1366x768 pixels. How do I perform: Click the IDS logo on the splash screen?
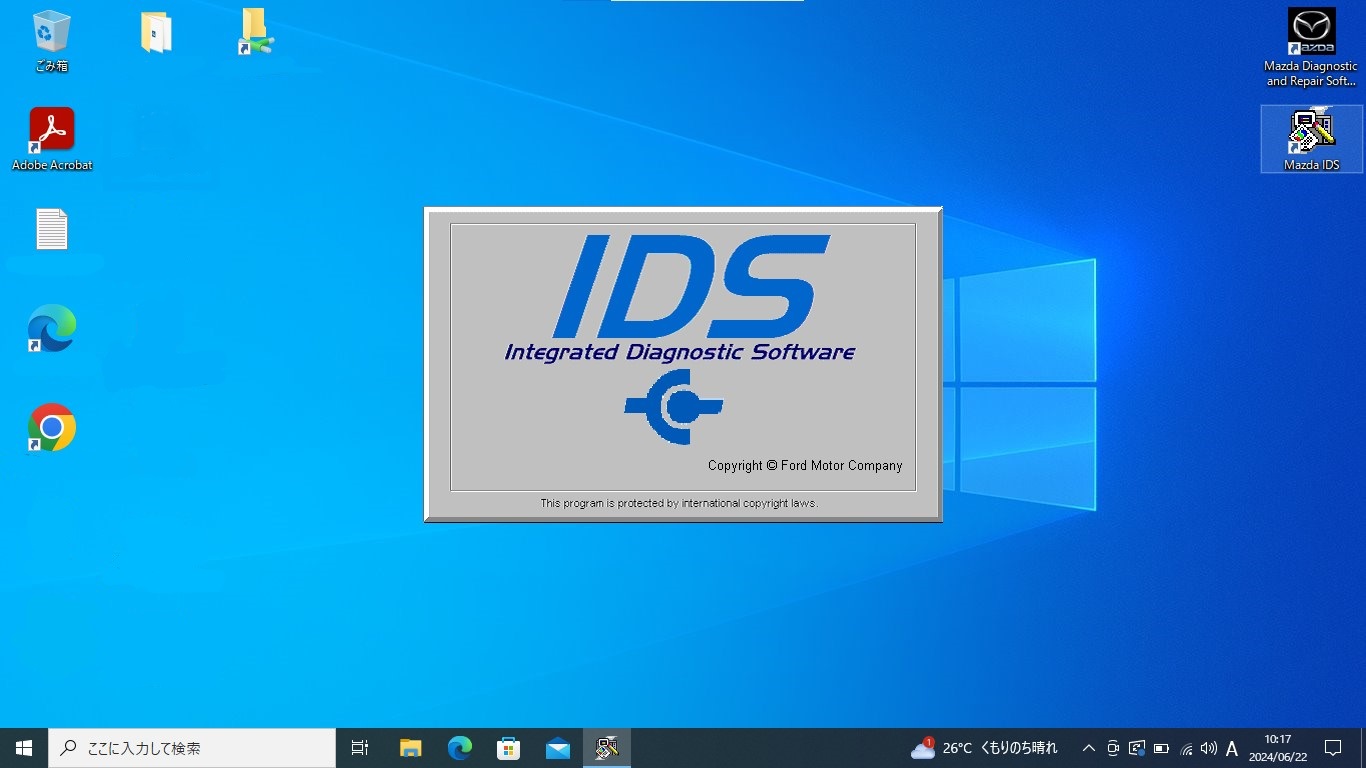click(x=692, y=286)
